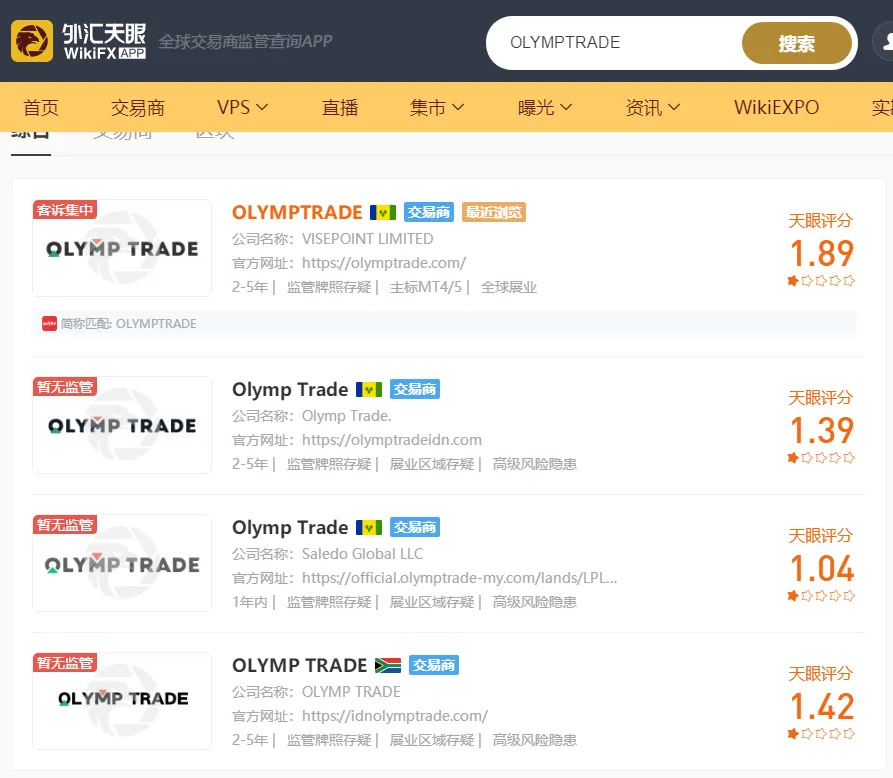893x778 pixels.
Task: Click the official.olymptrade-my.com URL text
Action: click(460, 578)
